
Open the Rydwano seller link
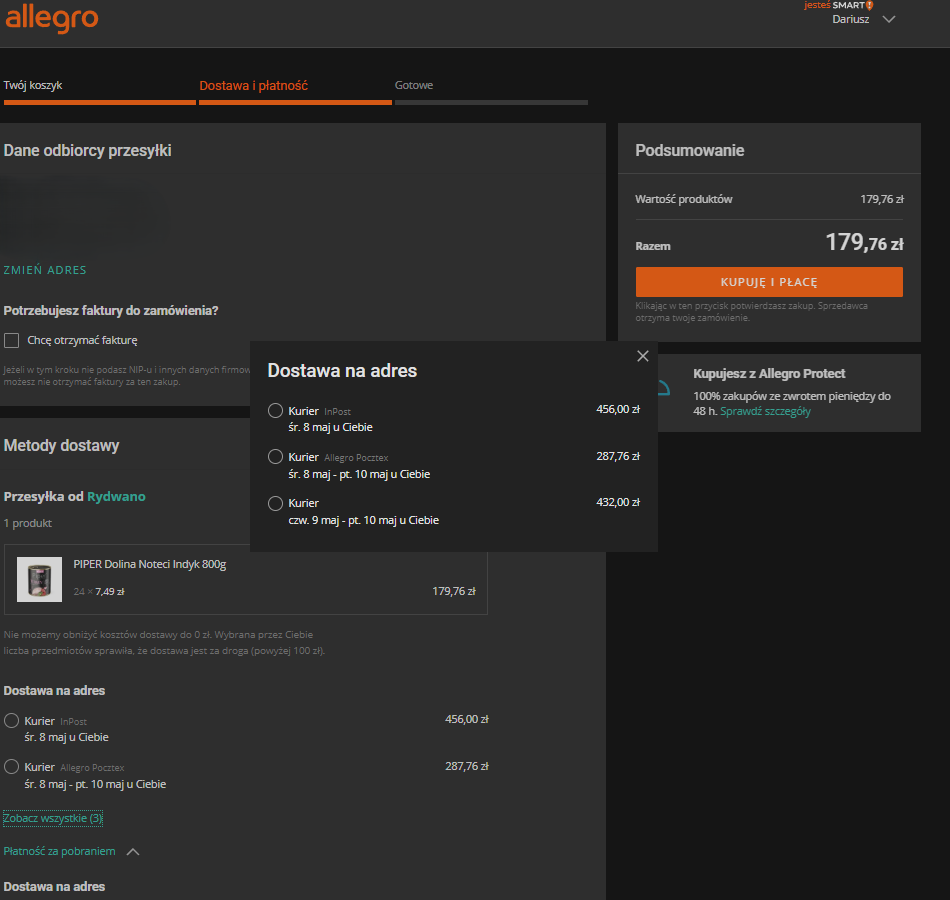click(116, 497)
